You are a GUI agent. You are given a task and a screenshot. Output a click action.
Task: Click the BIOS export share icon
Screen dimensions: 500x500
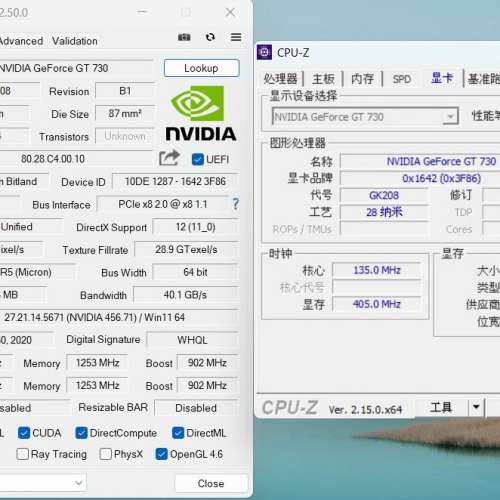click(x=169, y=158)
